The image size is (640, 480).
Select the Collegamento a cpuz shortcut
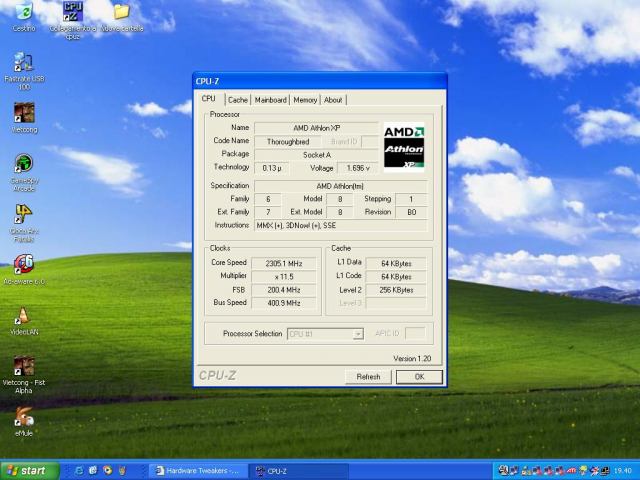[73, 20]
